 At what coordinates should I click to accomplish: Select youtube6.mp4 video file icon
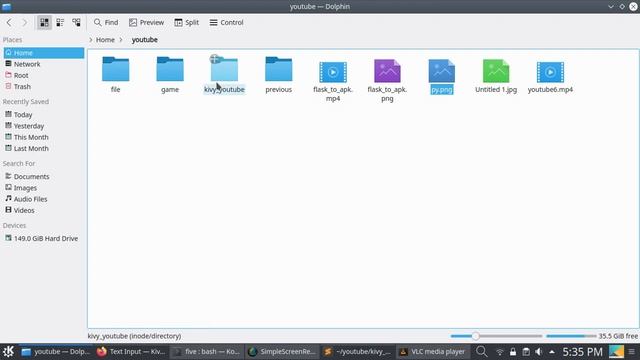[550, 72]
